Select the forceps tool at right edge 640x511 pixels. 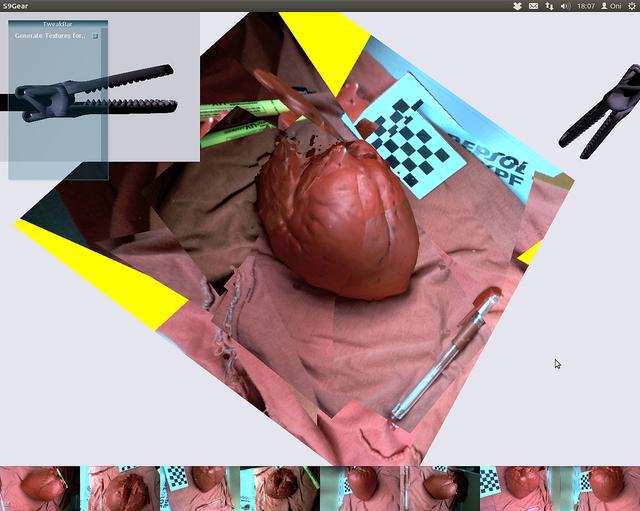[599, 112]
